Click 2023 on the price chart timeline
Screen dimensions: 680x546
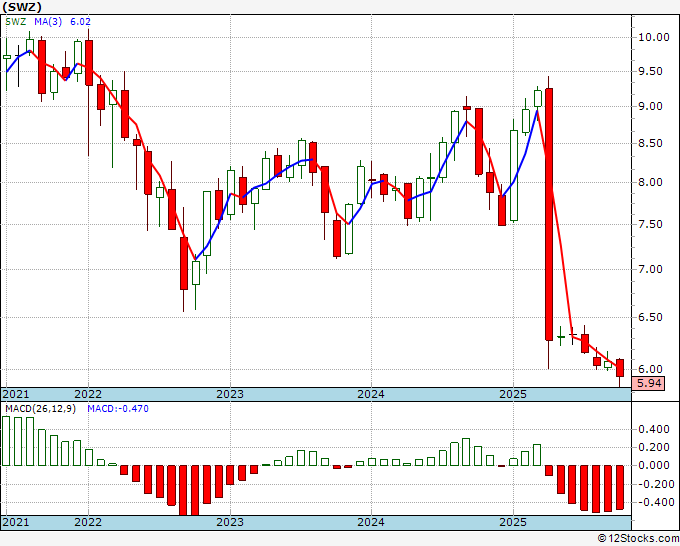pyautogui.click(x=230, y=394)
